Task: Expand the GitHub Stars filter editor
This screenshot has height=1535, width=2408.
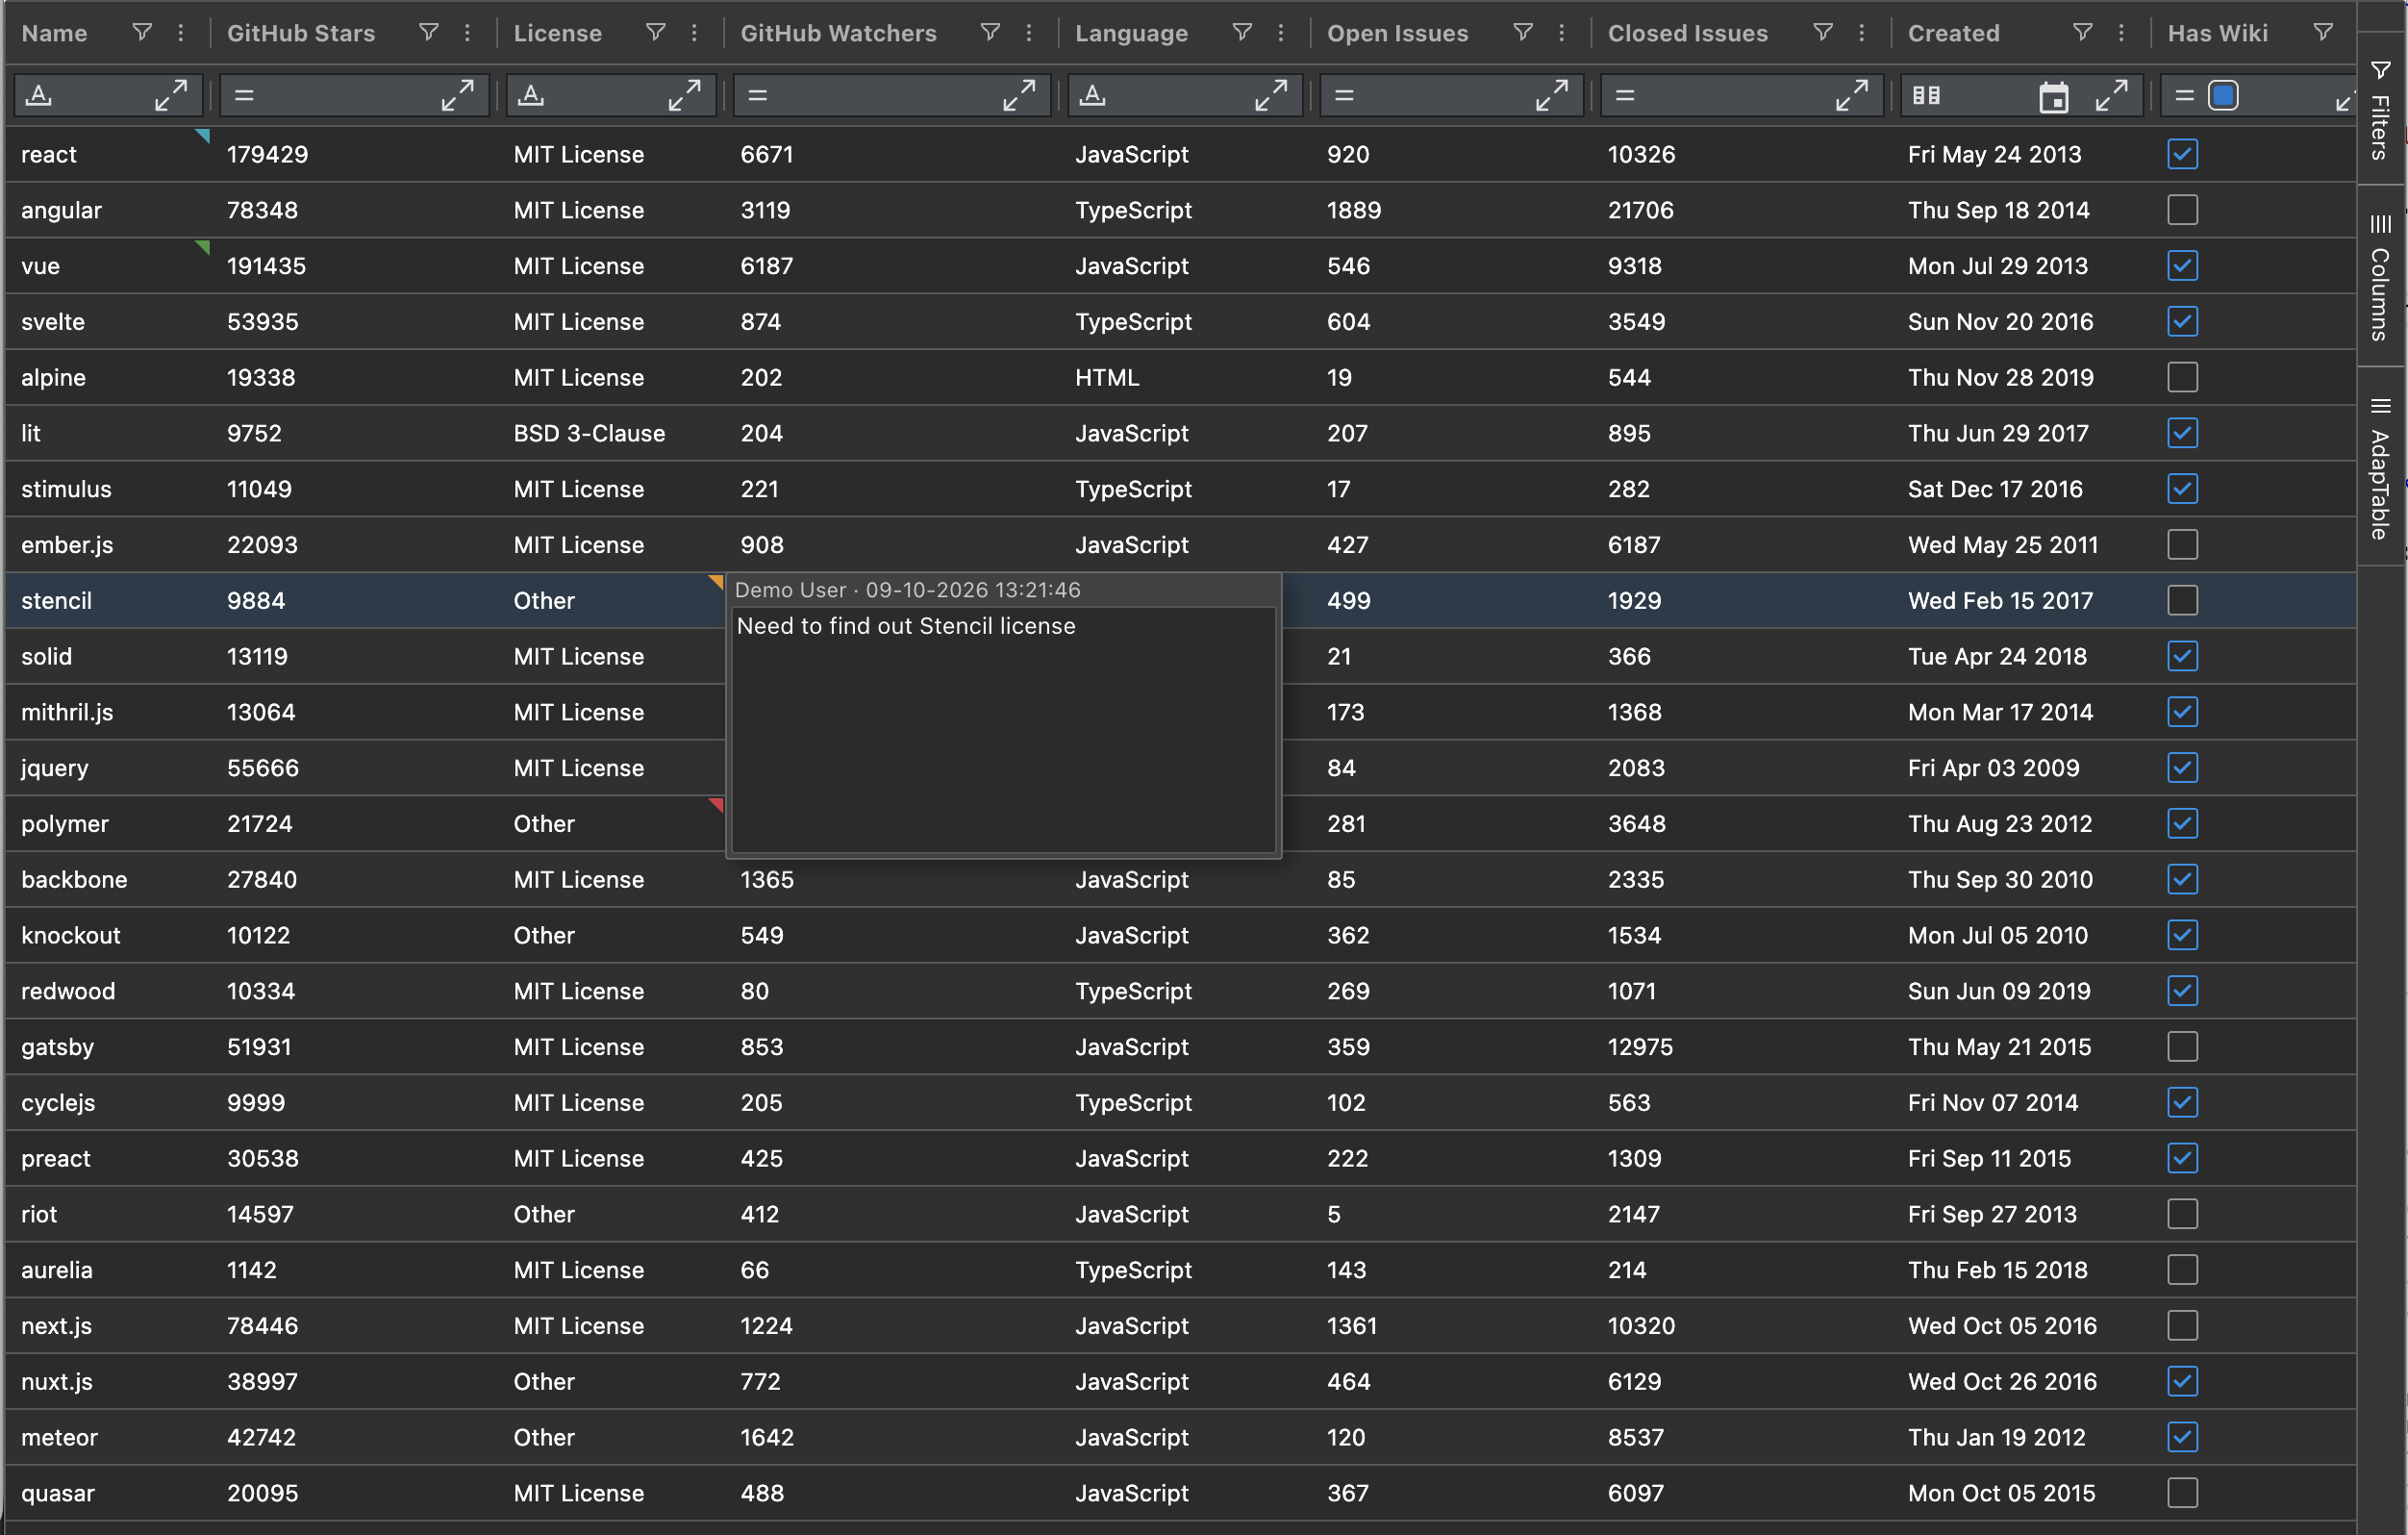Action: [458, 96]
